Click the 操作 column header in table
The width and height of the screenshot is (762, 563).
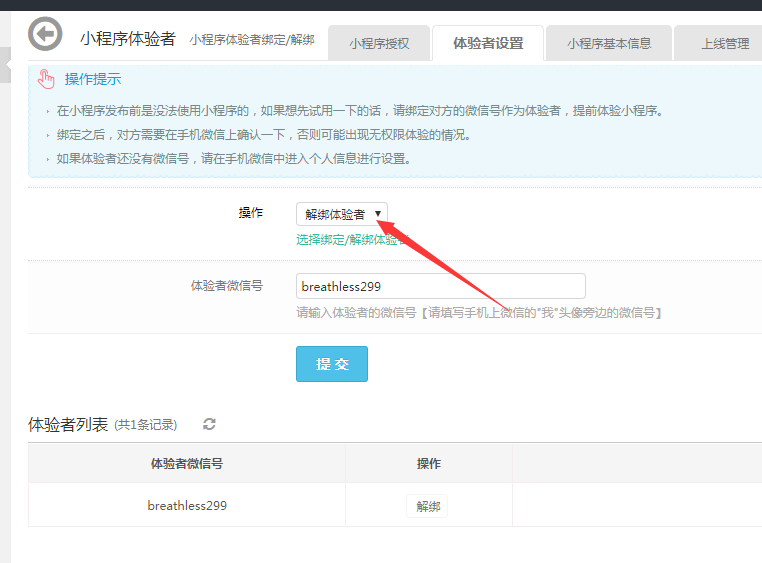click(428, 464)
